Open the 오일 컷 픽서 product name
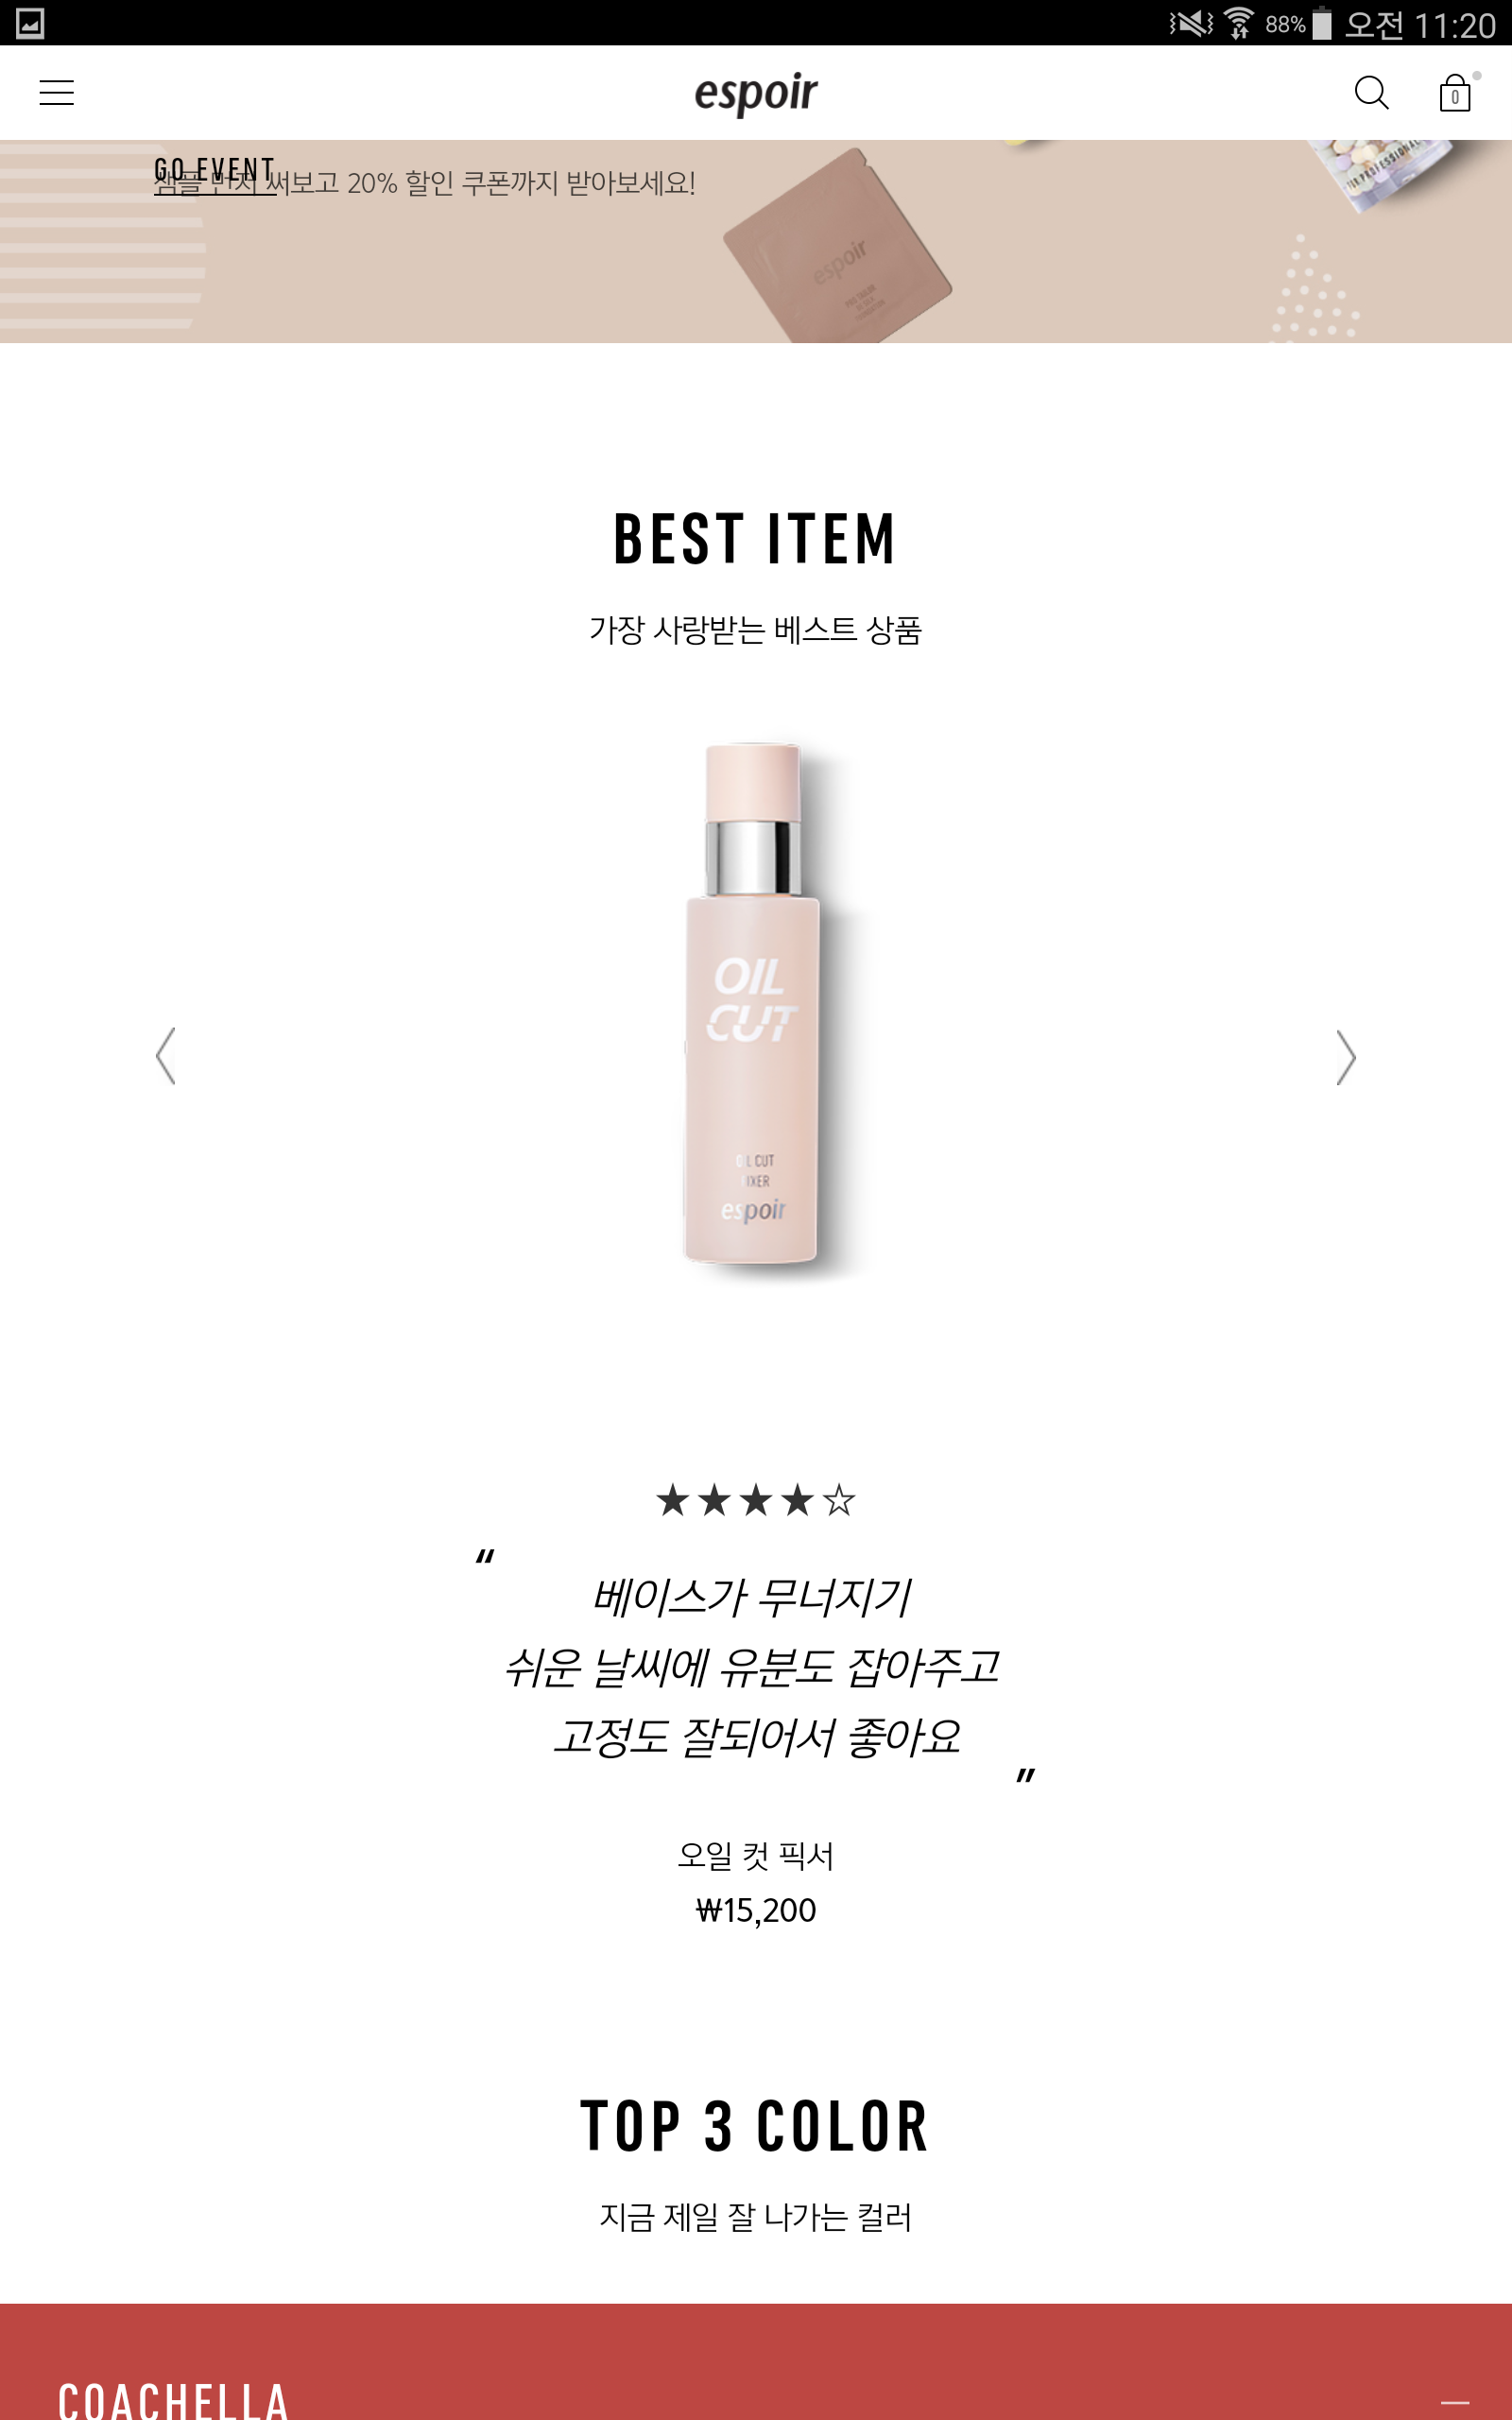Screen dimensions: 1512x2420 coord(756,1856)
